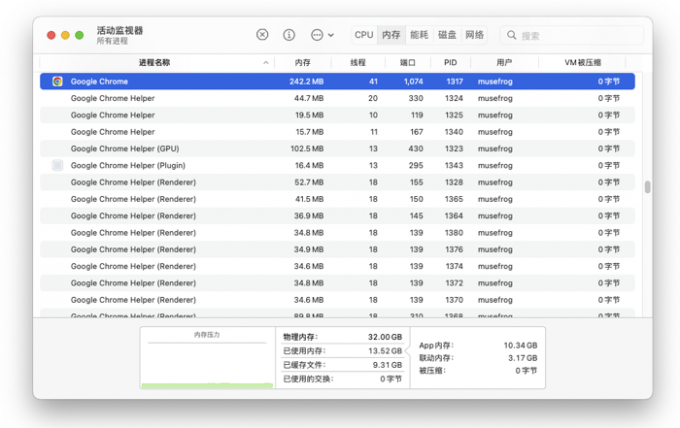The width and height of the screenshot is (680, 428).
Task: Select Renderer process with PID 1364
Action: tap(337, 216)
